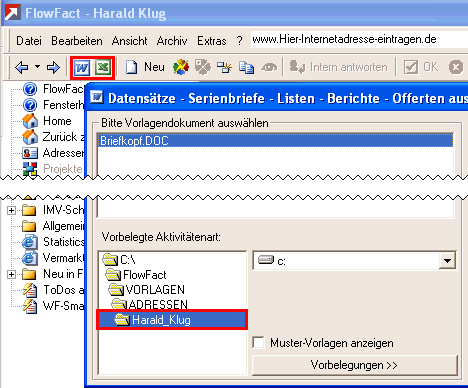This screenshot has height=388, width=468.
Task: Open the Bearbeiten menu
Action: click(77, 41)
